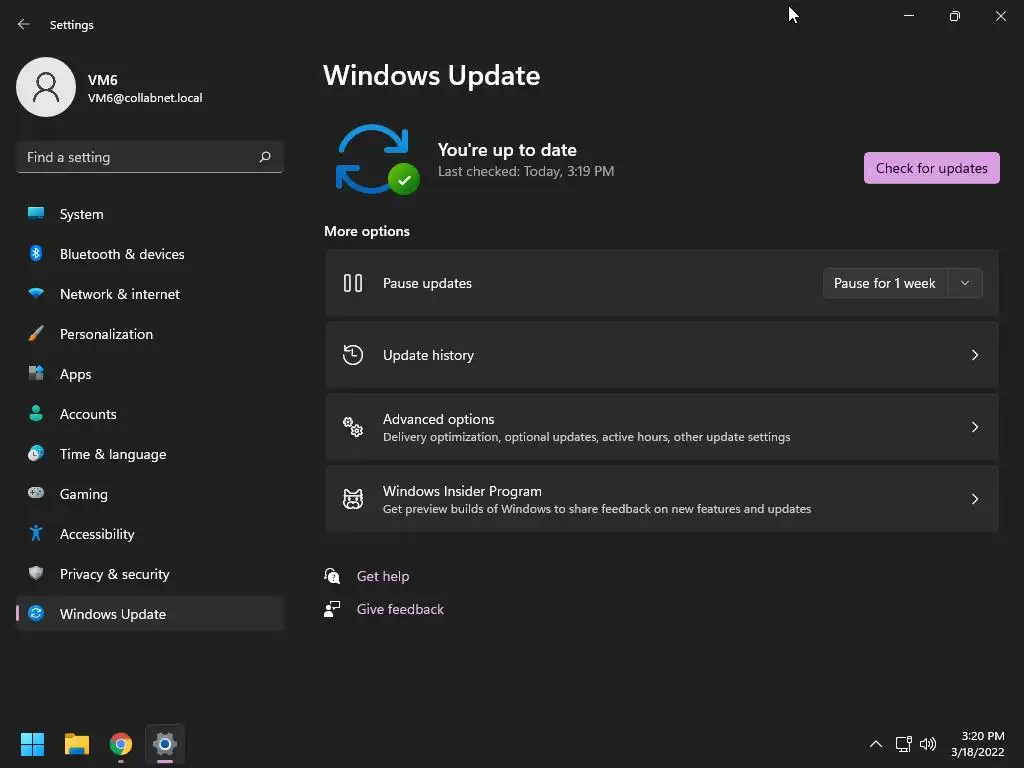
Task: Click the back arrow in Settings header
Action: 24,24
